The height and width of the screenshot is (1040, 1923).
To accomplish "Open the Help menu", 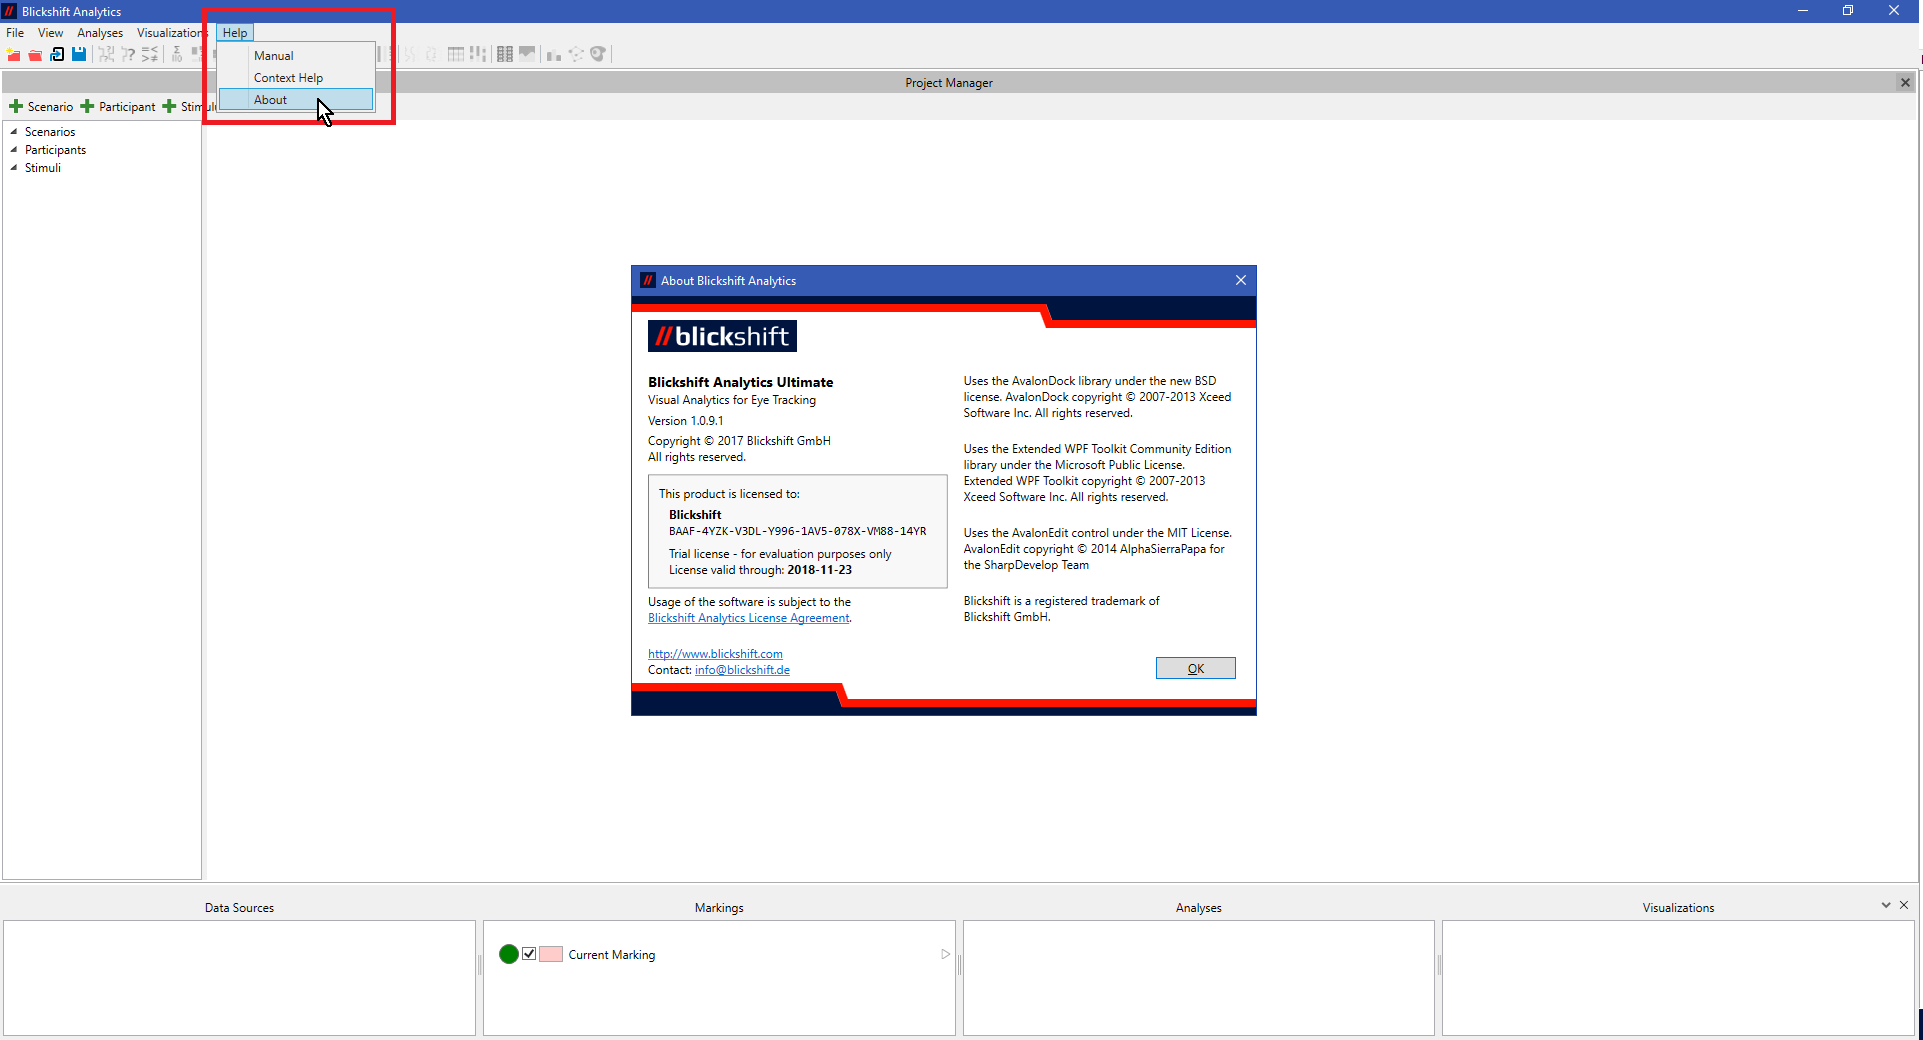I will tap(235, 32).
